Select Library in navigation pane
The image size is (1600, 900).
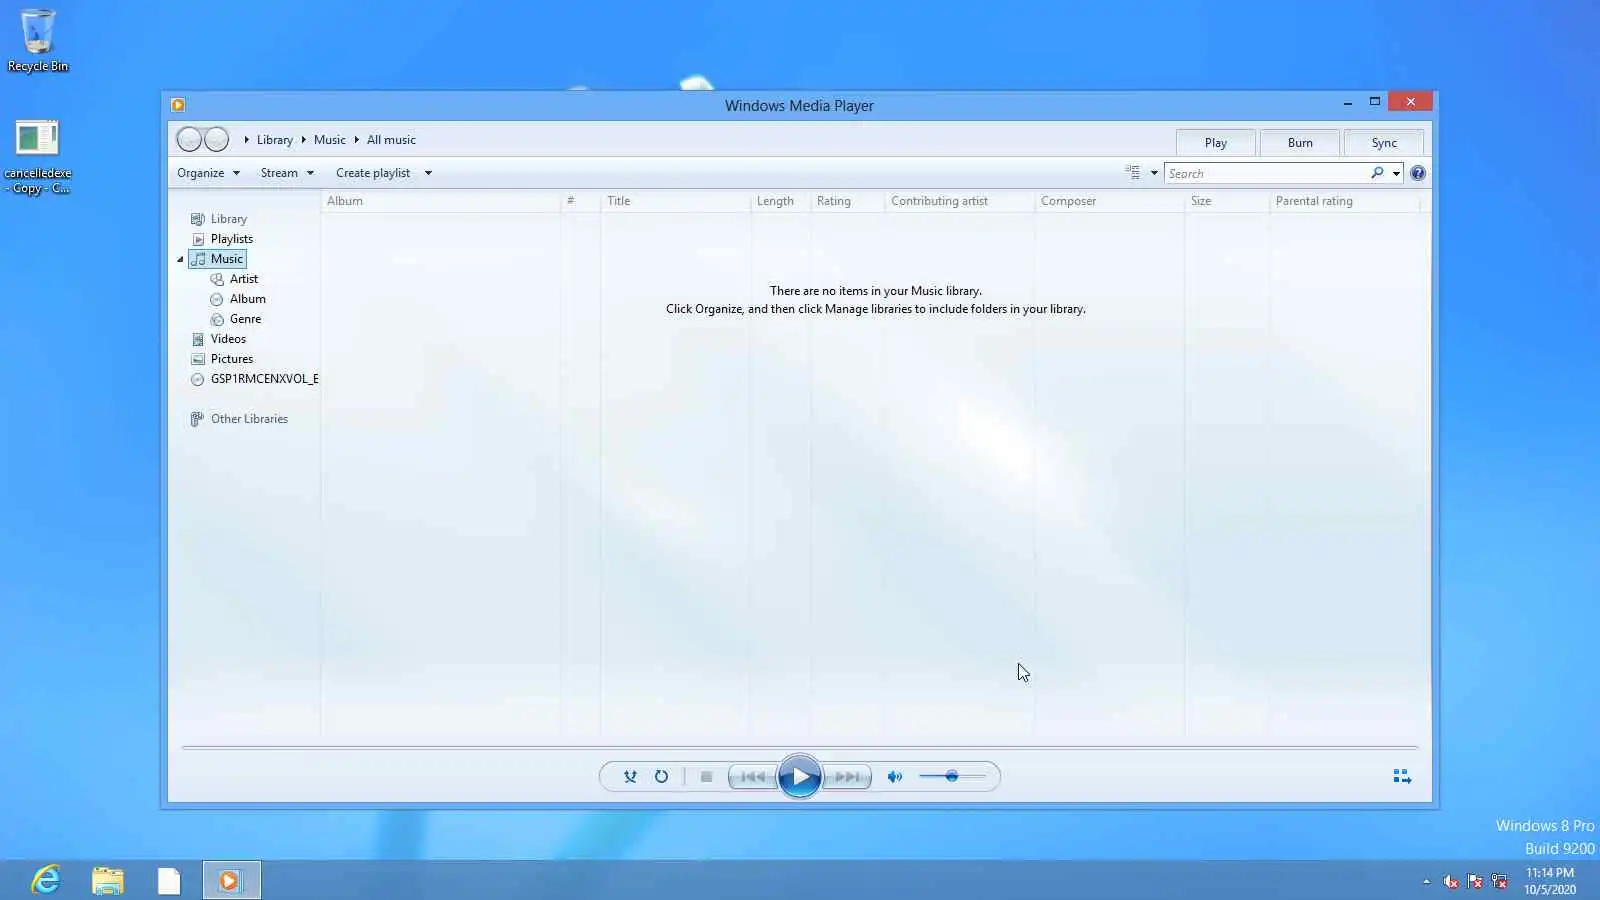pyautogui.click(x=228, y=219)
